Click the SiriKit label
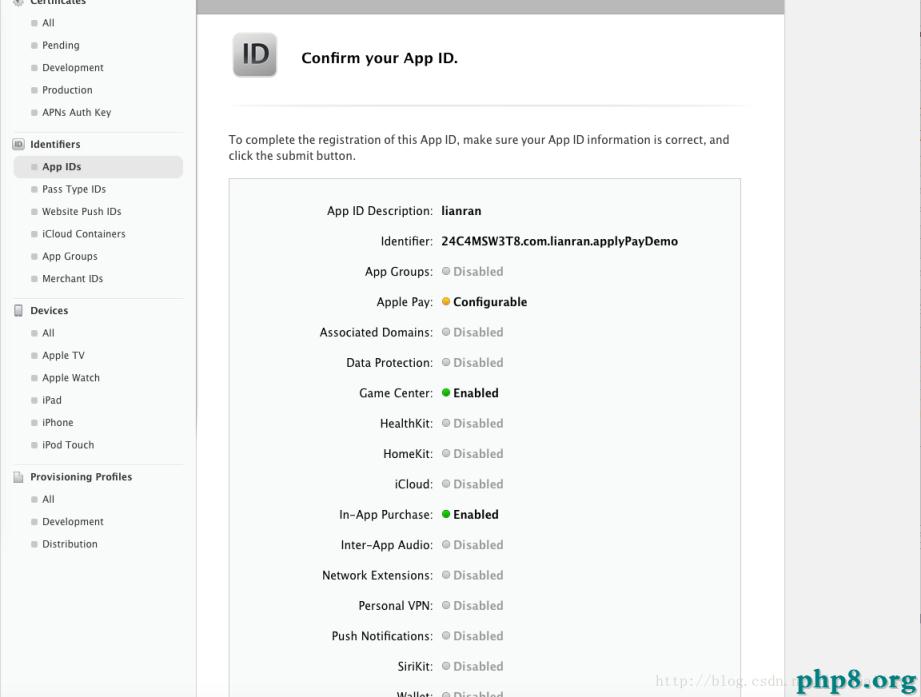921x697 pixels. coord(415,666)
